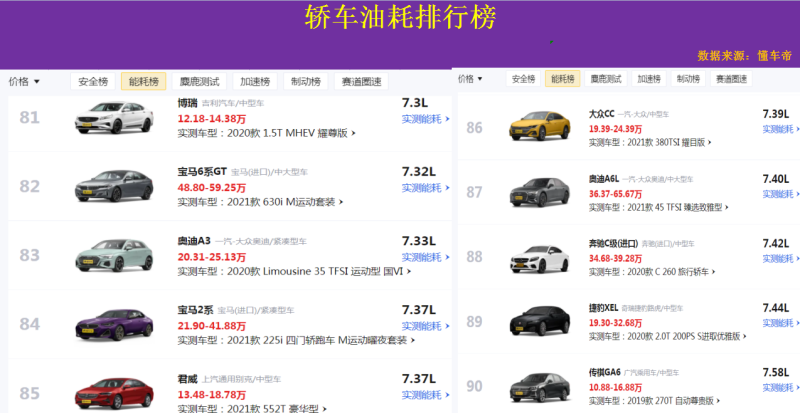The width and height of the screenshot is (800, 413).
Task: Open 赛道圈速 tab in left panel
Action: point(361,82)
